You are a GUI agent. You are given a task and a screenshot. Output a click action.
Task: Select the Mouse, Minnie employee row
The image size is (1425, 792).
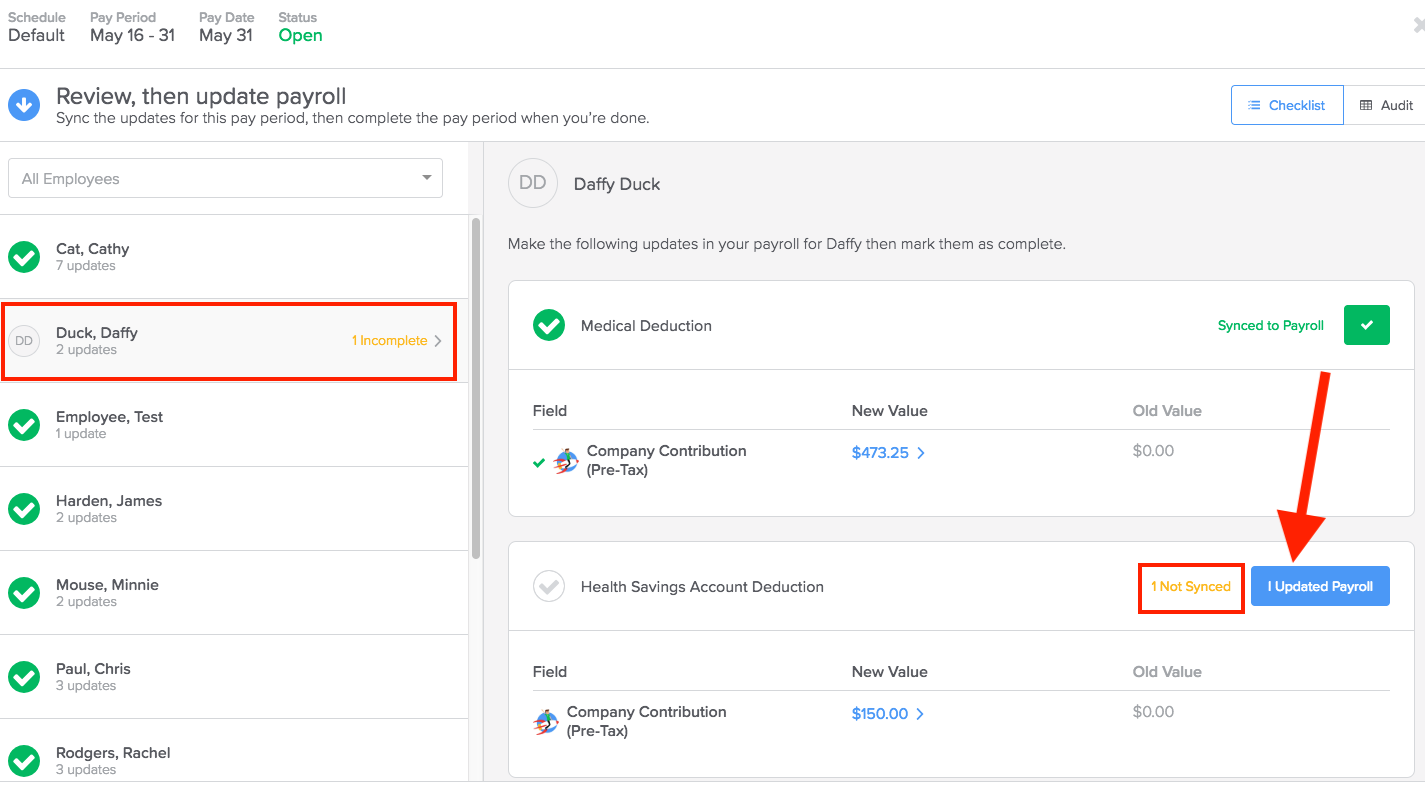(x=234, y=593)
